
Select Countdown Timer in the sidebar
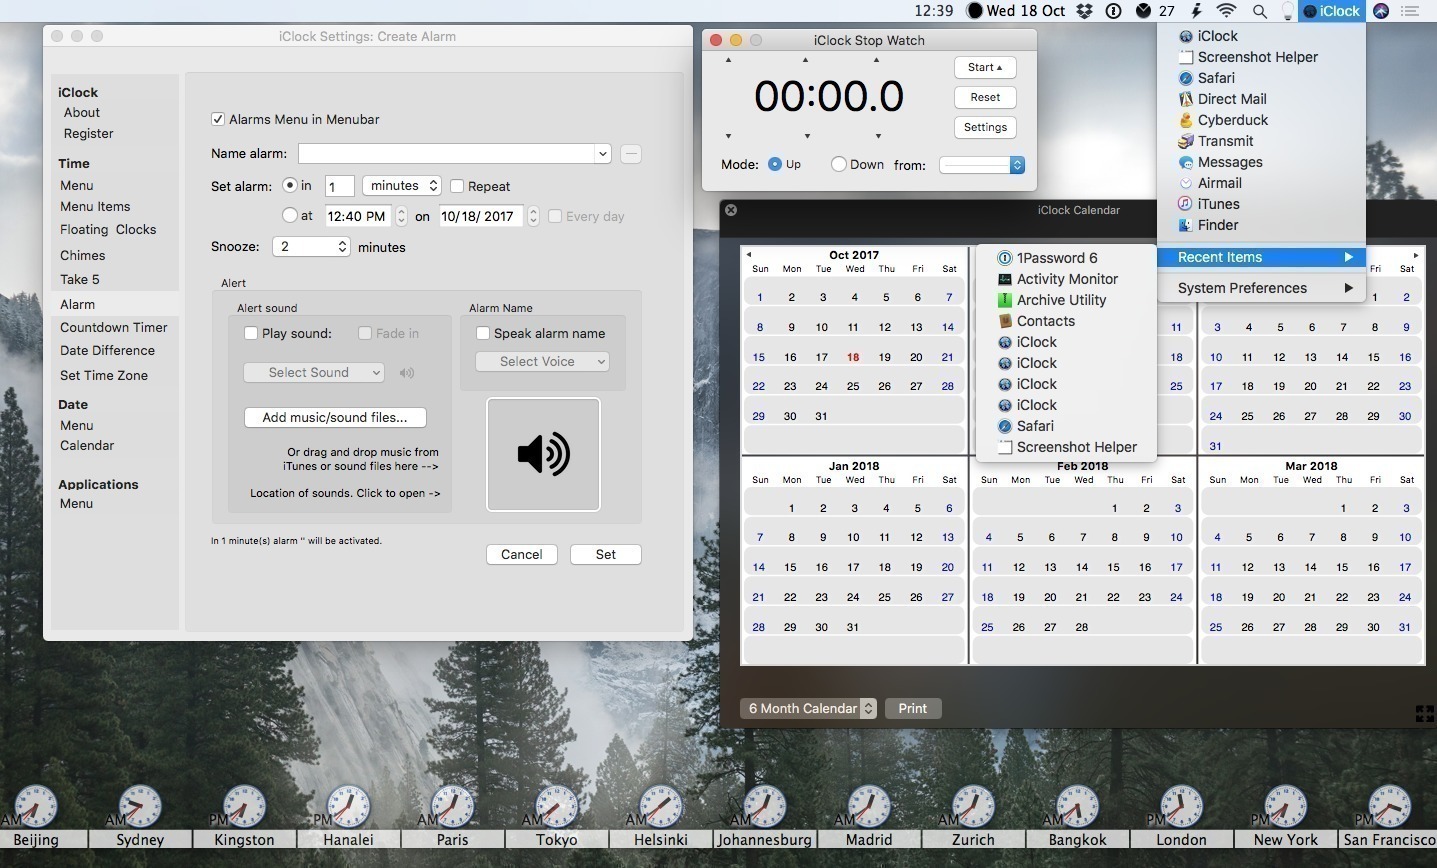114,327
